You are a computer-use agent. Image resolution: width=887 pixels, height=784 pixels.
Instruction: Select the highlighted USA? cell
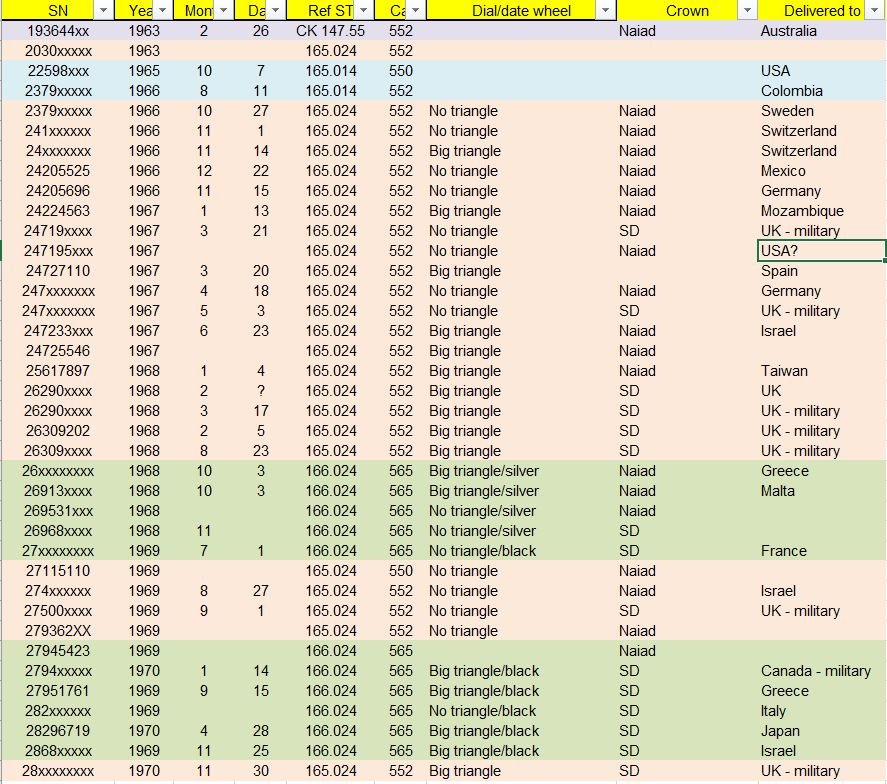pyautogui.click(x=821, y=251)
